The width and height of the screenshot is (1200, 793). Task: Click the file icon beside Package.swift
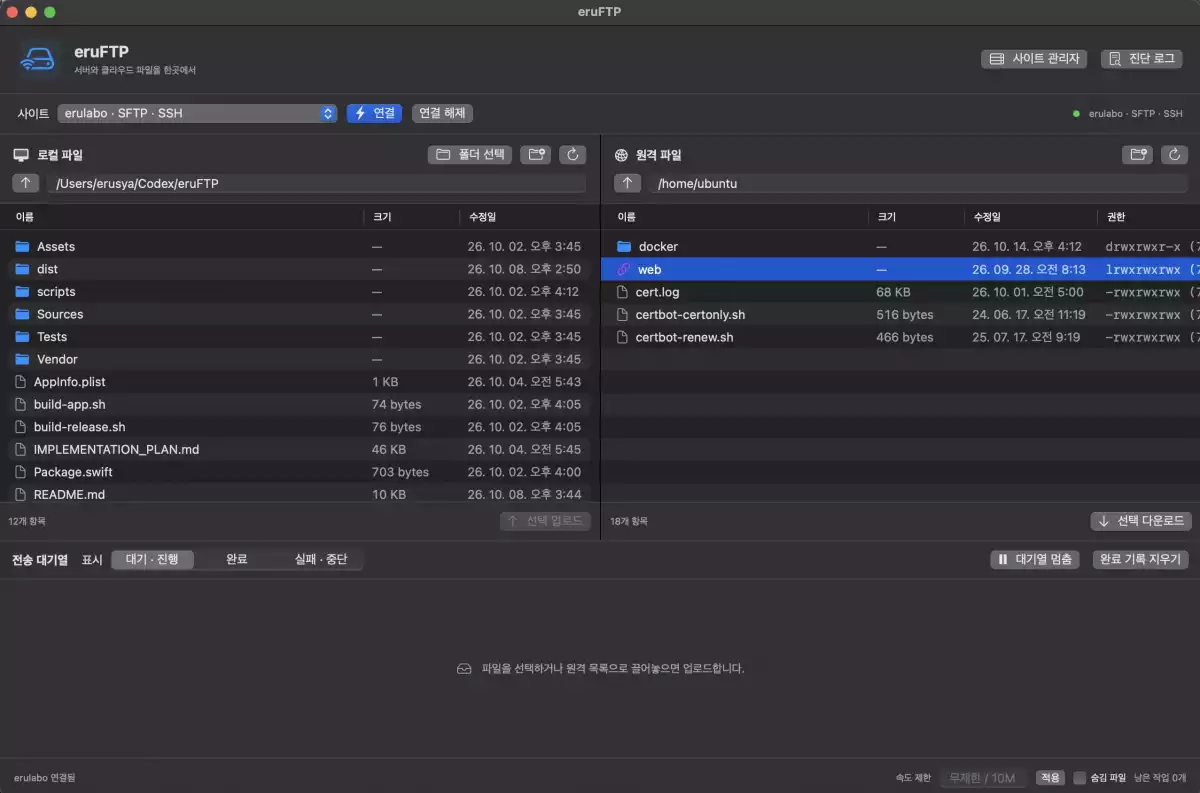pos(21,472)
